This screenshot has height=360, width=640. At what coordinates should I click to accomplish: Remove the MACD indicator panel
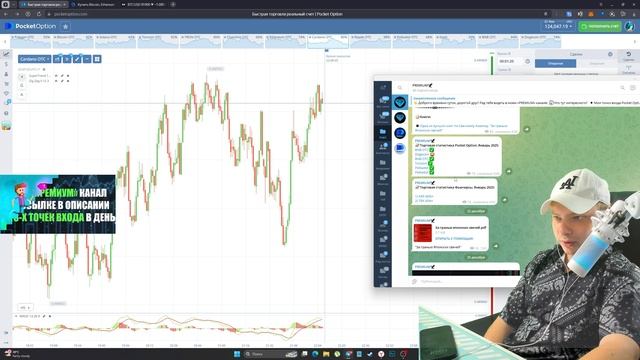pyautogui.click(x=50, y=316)
